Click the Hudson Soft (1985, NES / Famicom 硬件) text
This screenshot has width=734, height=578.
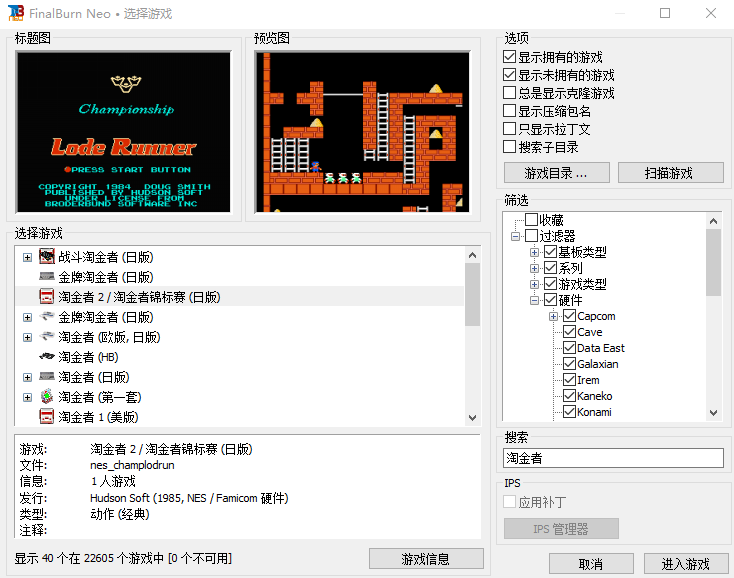point(189,498)
